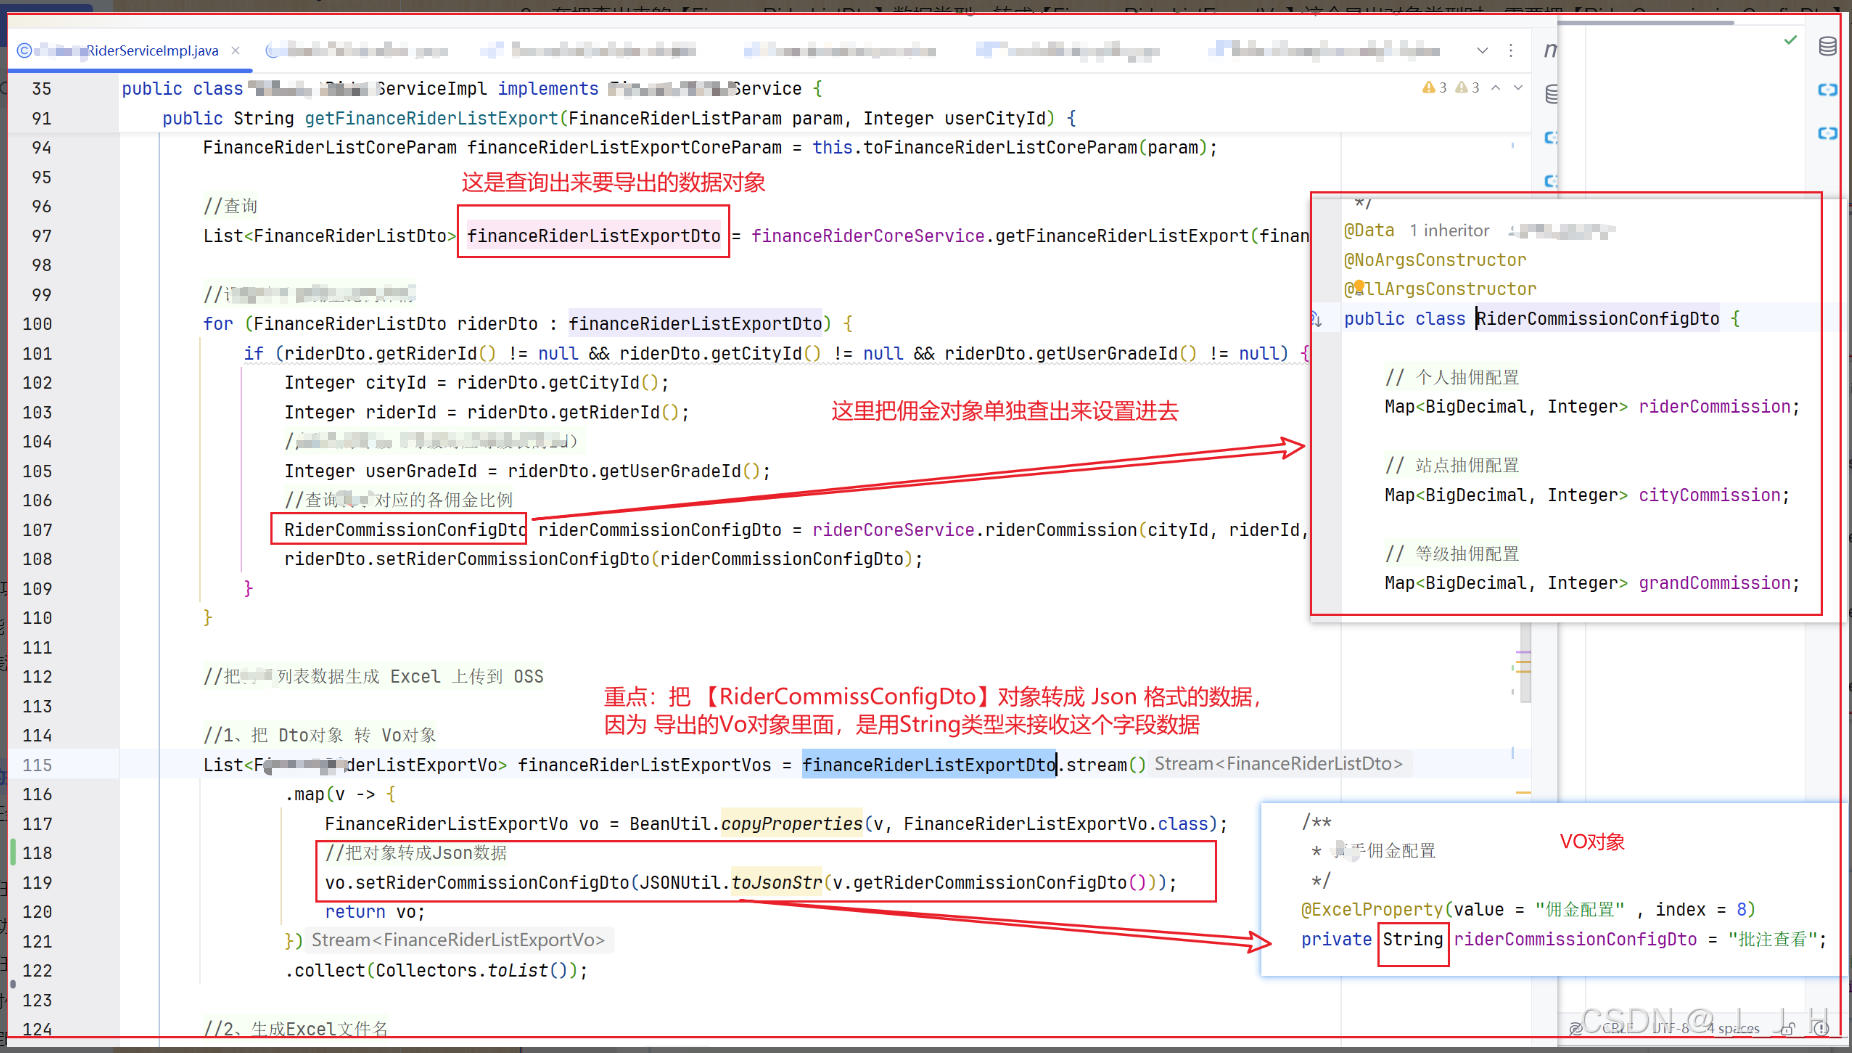Click the first warning count indicator
Image resolution: width=1852 pixels, height=1053 pixels.
point(1435,88)
